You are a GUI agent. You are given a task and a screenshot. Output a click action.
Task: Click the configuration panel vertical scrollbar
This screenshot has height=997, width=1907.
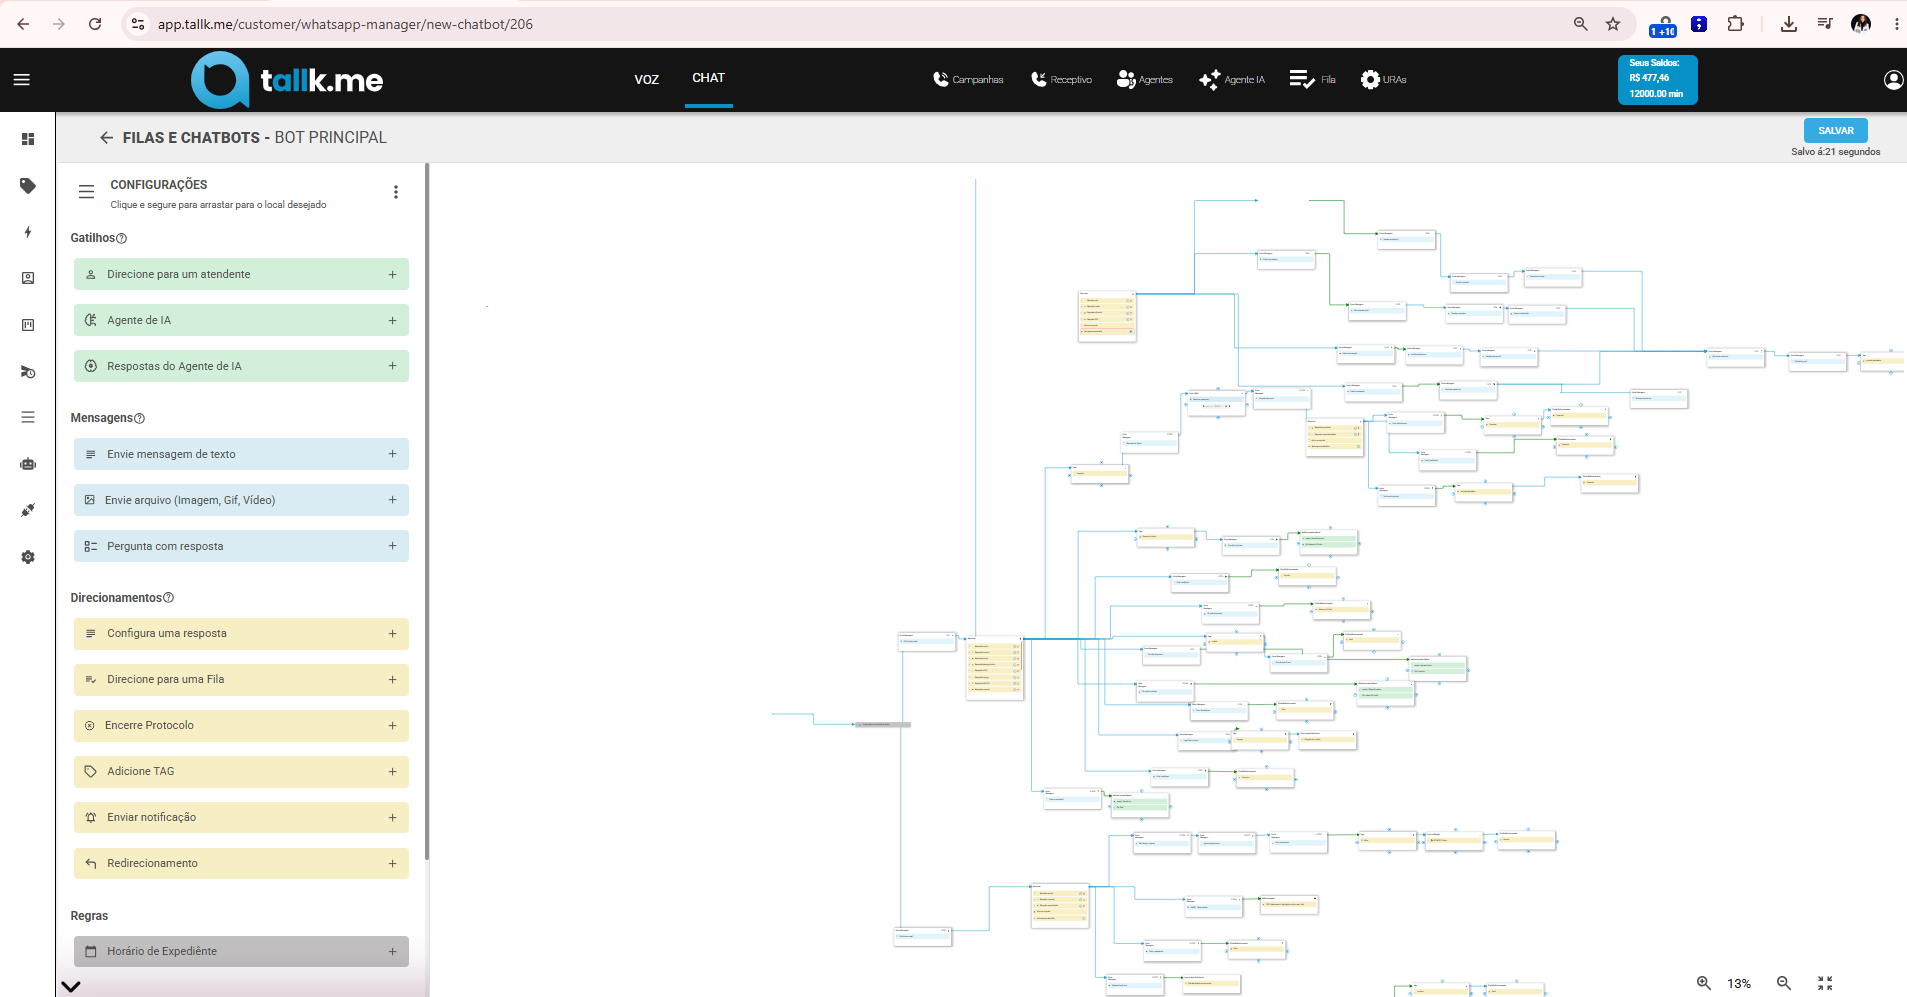pyautogui.click(x=427, y=510)
